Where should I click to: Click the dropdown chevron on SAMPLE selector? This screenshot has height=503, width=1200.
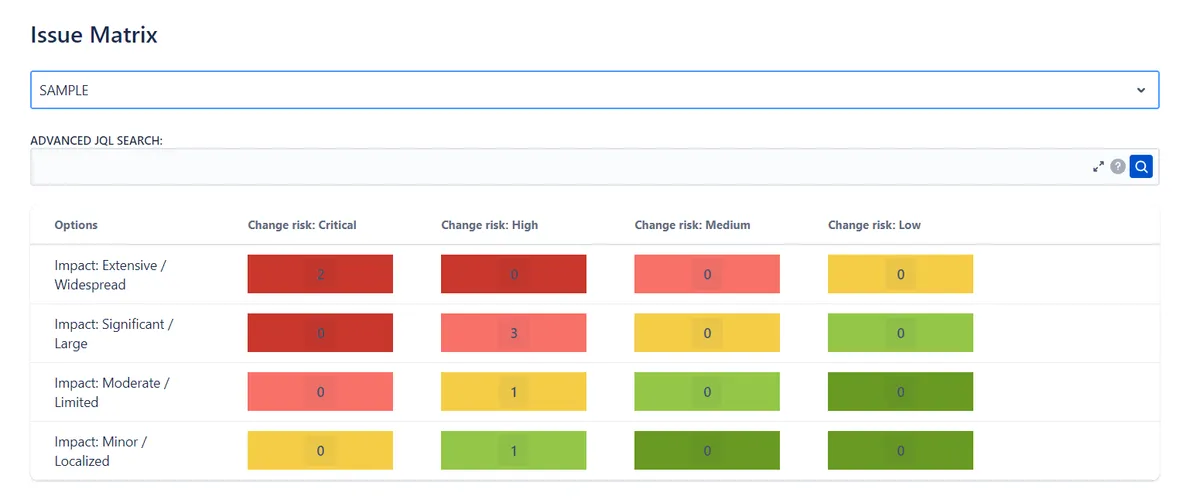1141,90
